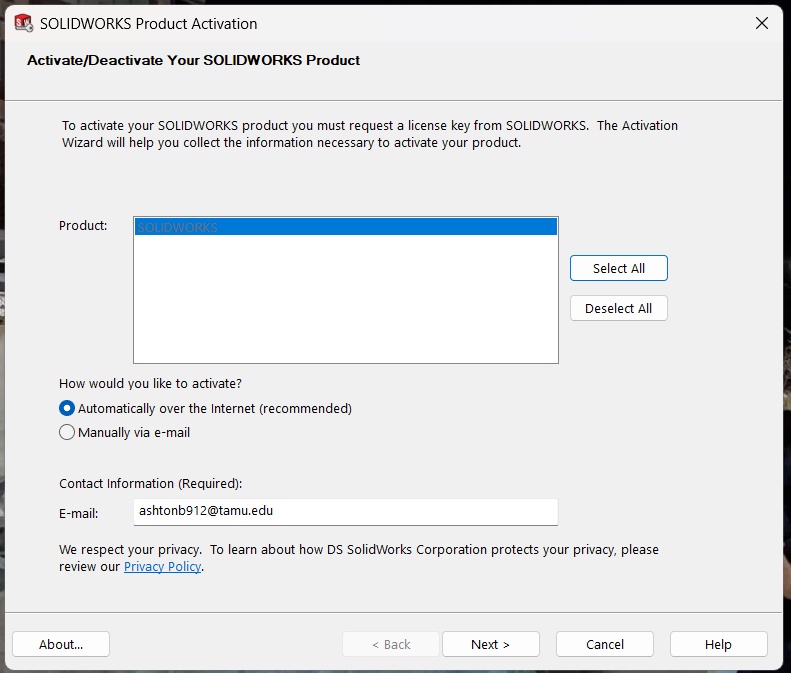791x673 pixels.
Task: Focus the E-mail address input field
Action: (x=345, y=511)
